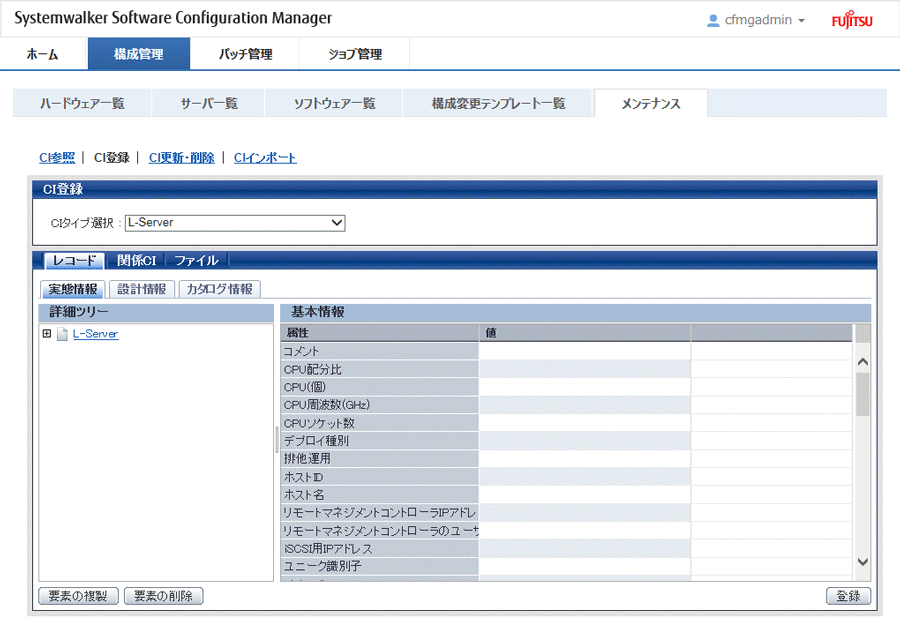Click the リモートマネジメントコントローラIPアドレス row label

pyautogui.click(x=379, y=512)
